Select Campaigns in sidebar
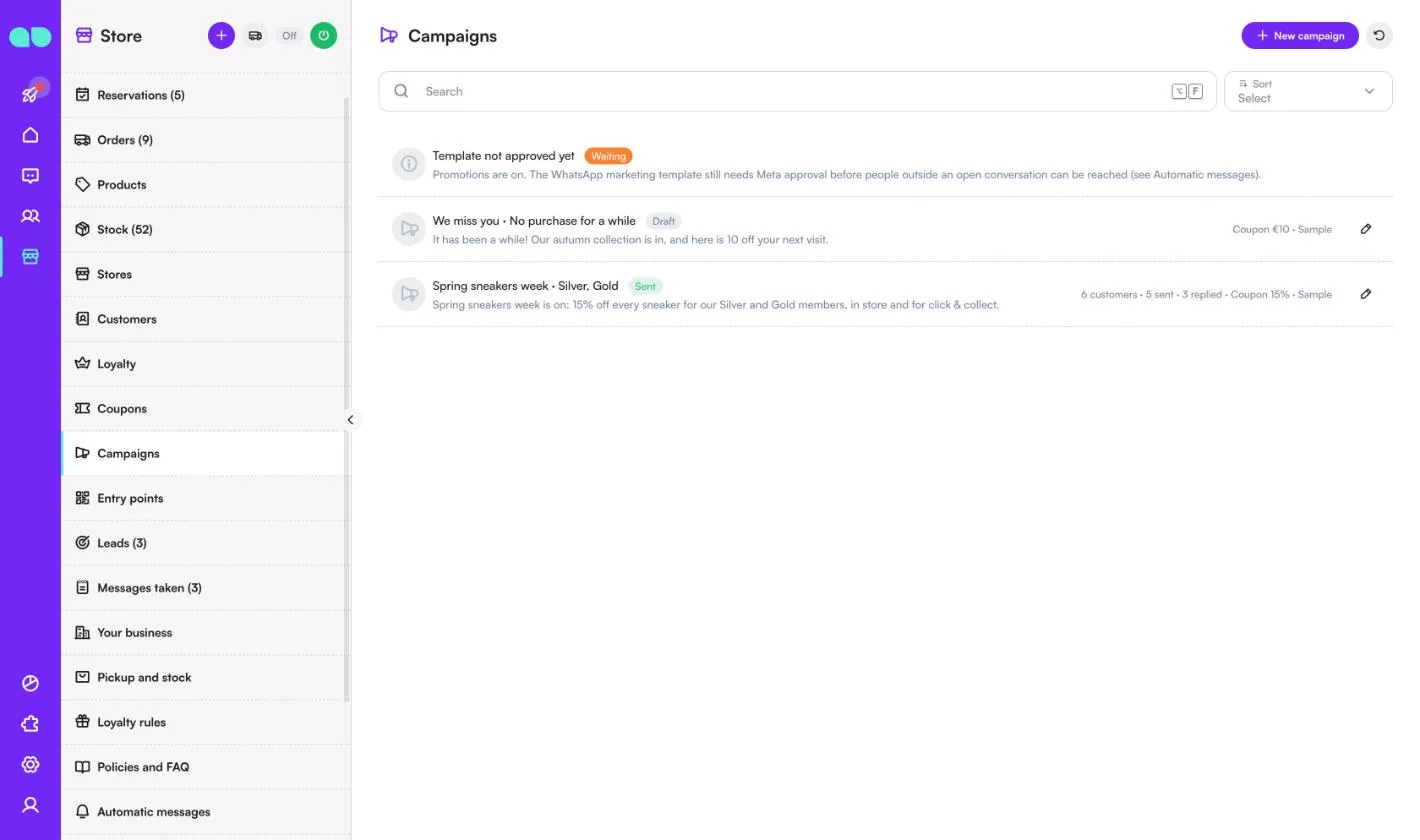The height and width of the screenshot is (840, 1420). click(204, 453)
